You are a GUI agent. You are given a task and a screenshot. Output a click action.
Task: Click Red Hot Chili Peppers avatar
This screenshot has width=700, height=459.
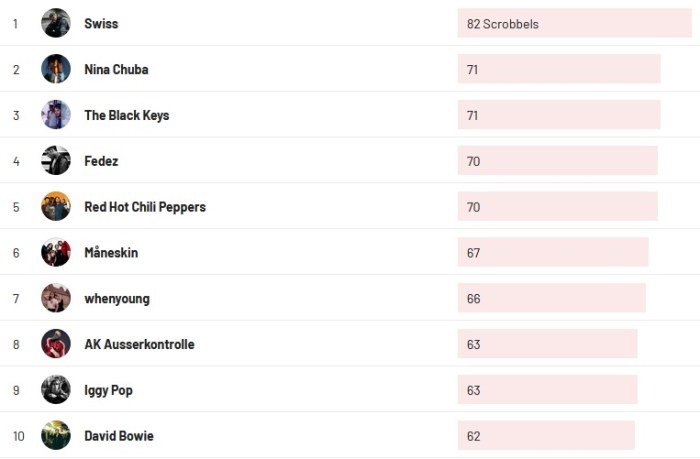point(56,207)
